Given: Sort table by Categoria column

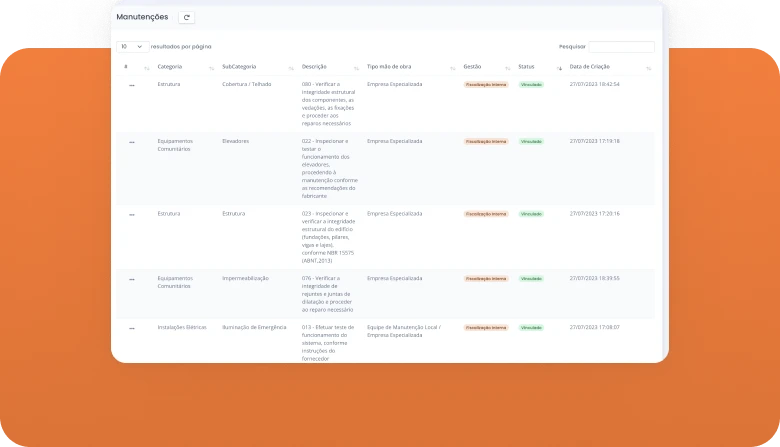Looking at the screenshot, I should [169, 67].
